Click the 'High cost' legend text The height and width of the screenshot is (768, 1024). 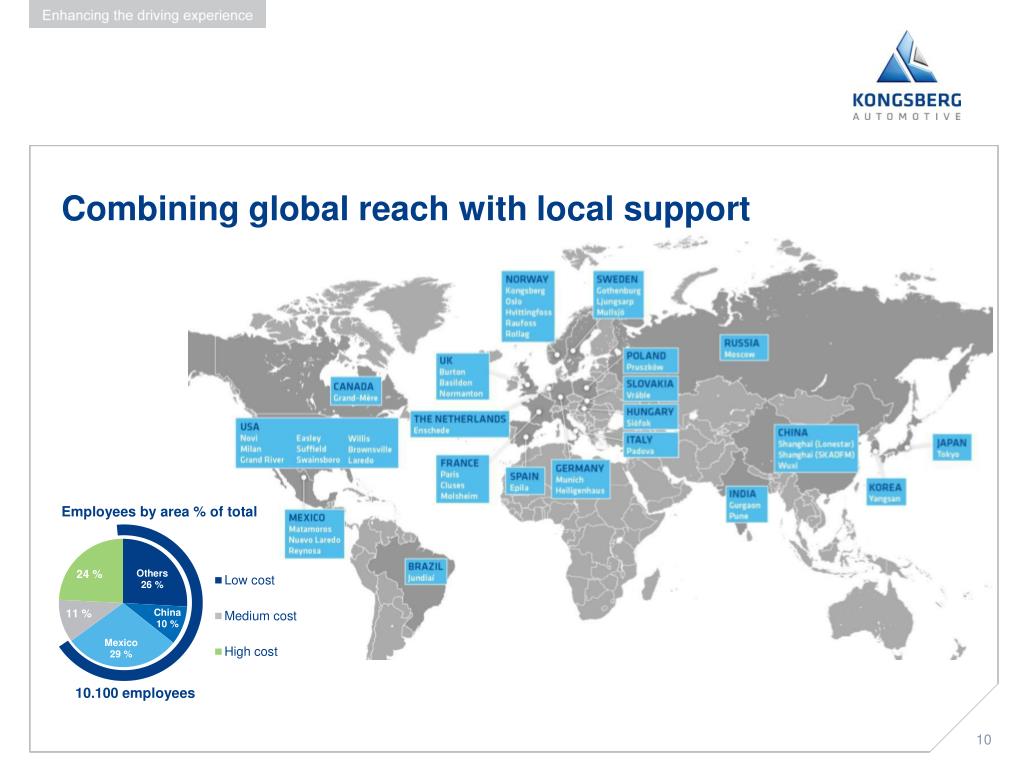251,652
